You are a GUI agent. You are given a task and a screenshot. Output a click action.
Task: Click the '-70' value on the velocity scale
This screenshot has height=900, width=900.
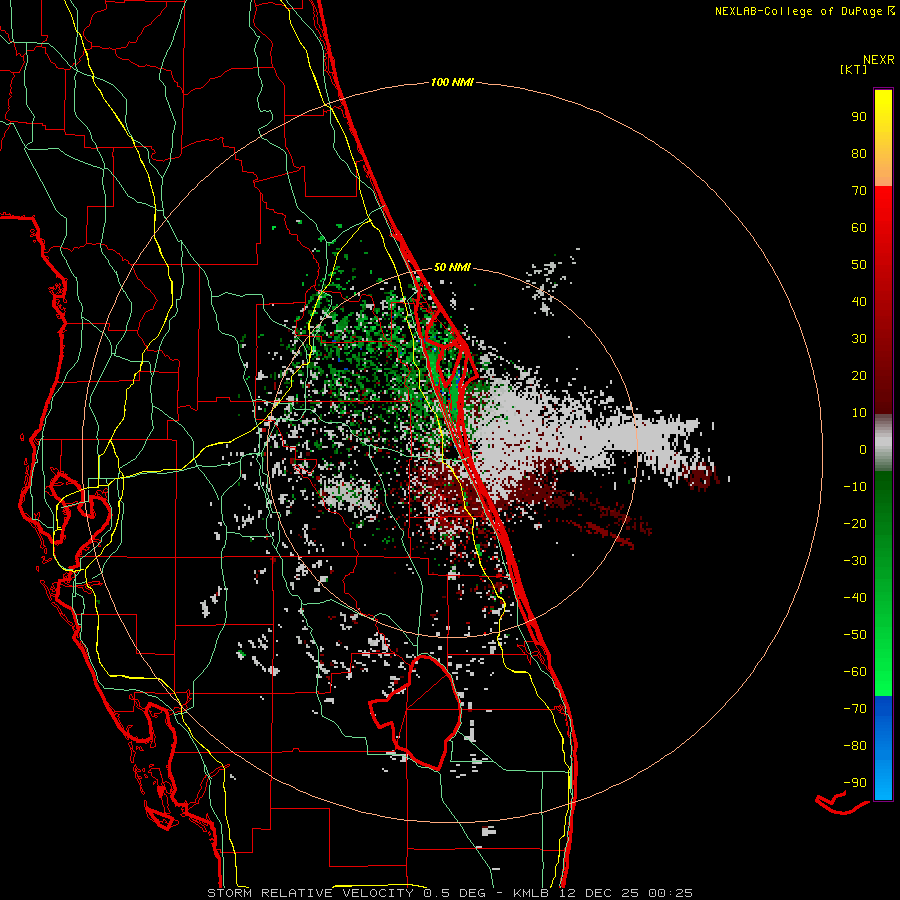tap(855, 709)
